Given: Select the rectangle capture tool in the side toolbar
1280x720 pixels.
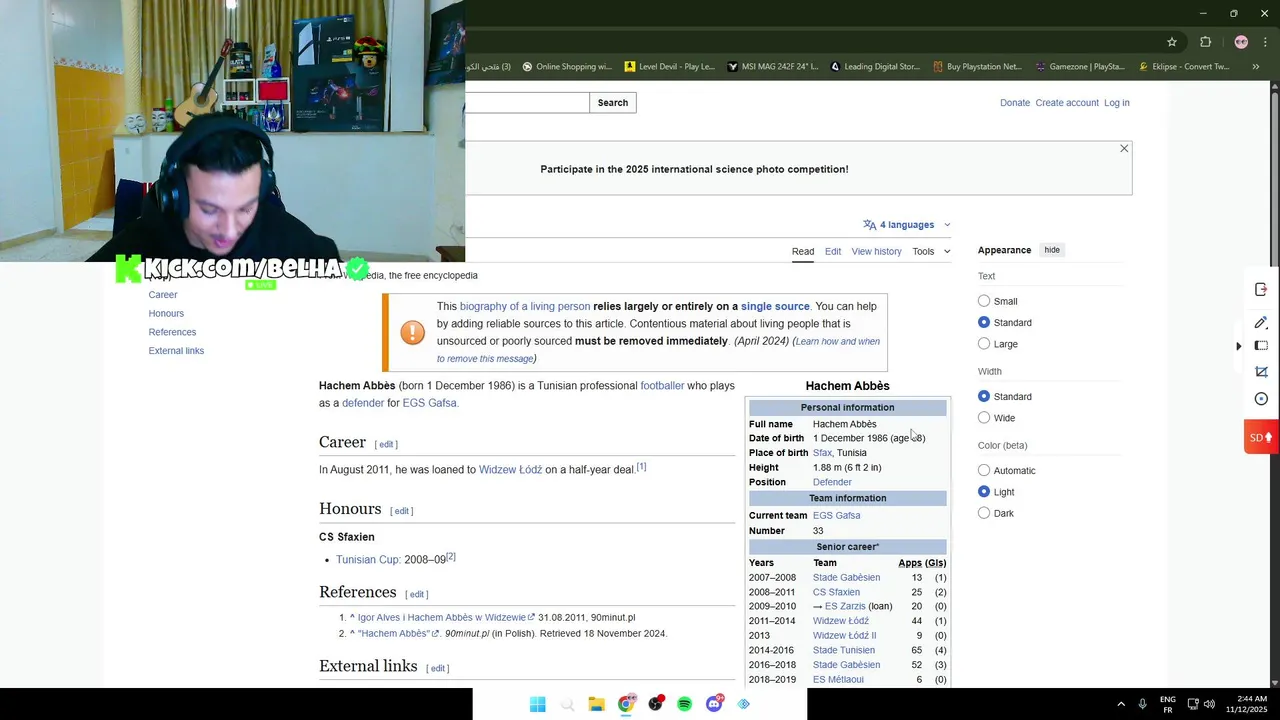Looking at the screenshot, I should 1261,346.
